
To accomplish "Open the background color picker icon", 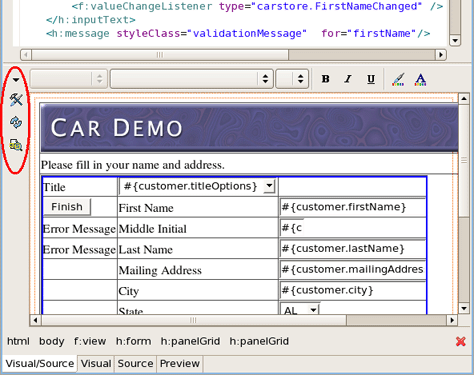I will coord(398,79).
